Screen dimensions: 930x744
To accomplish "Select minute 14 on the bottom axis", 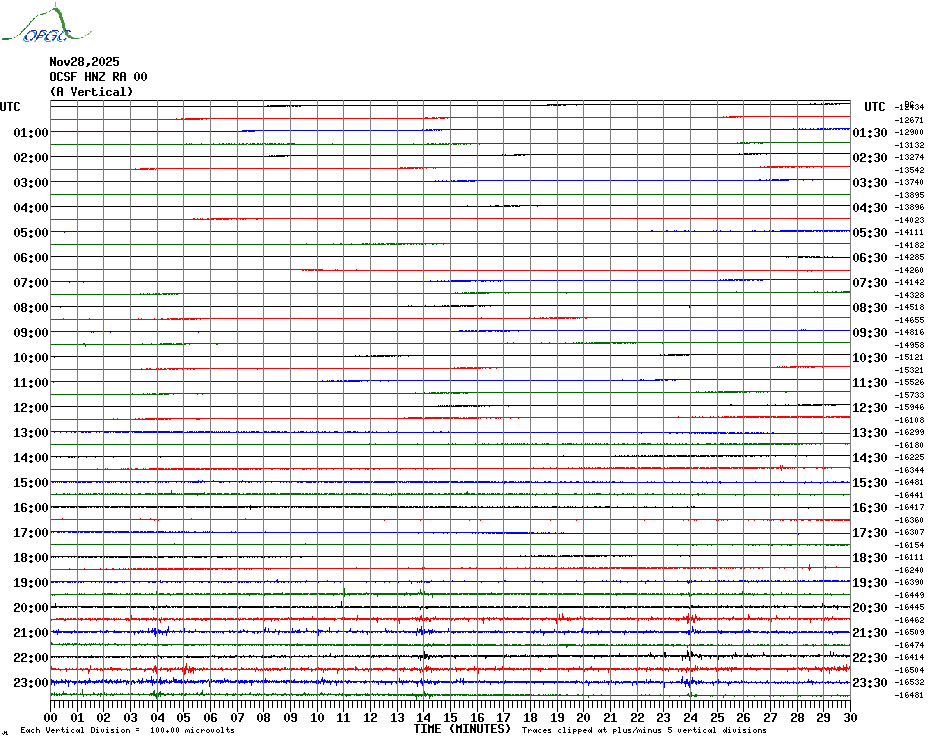I will [x=424, y=717].
